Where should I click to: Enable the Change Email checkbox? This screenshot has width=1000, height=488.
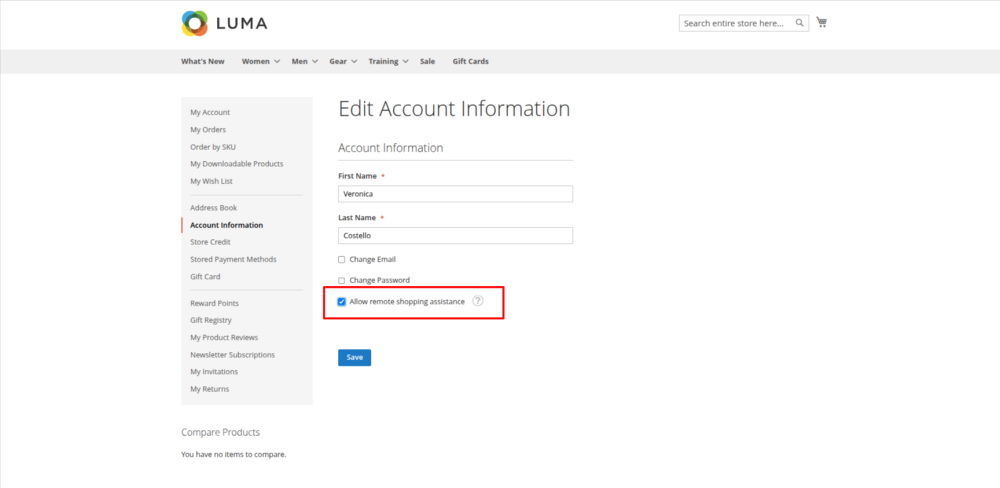coord(342,259)
